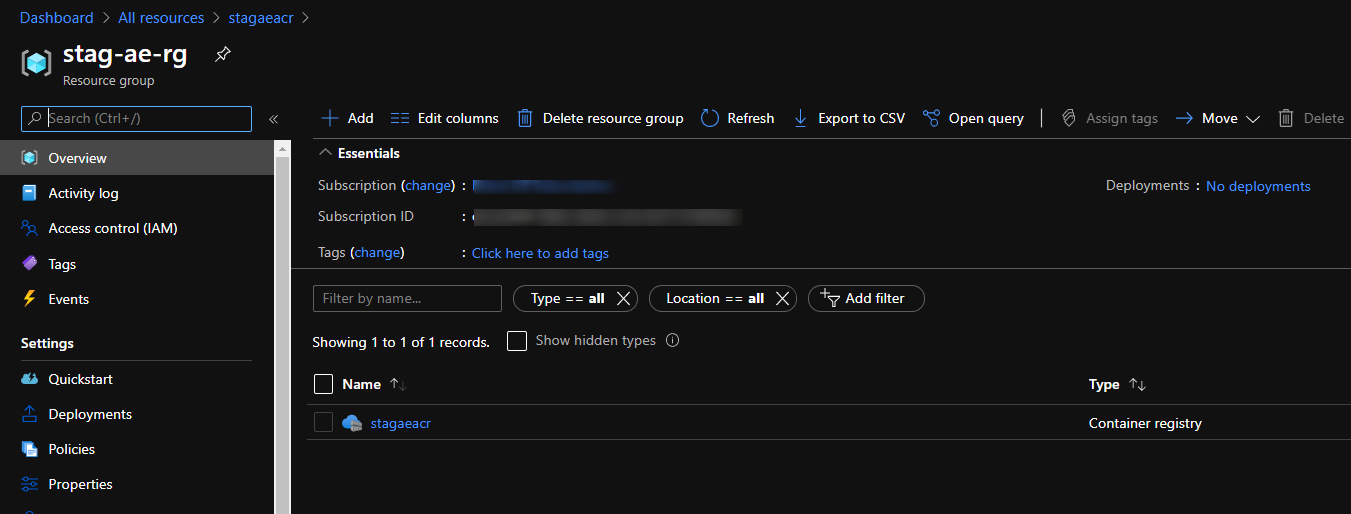Focus the Search (Ctrl+/) field
The height and width of the screenshot is (514, 1351).
click(x=136, y=118)
